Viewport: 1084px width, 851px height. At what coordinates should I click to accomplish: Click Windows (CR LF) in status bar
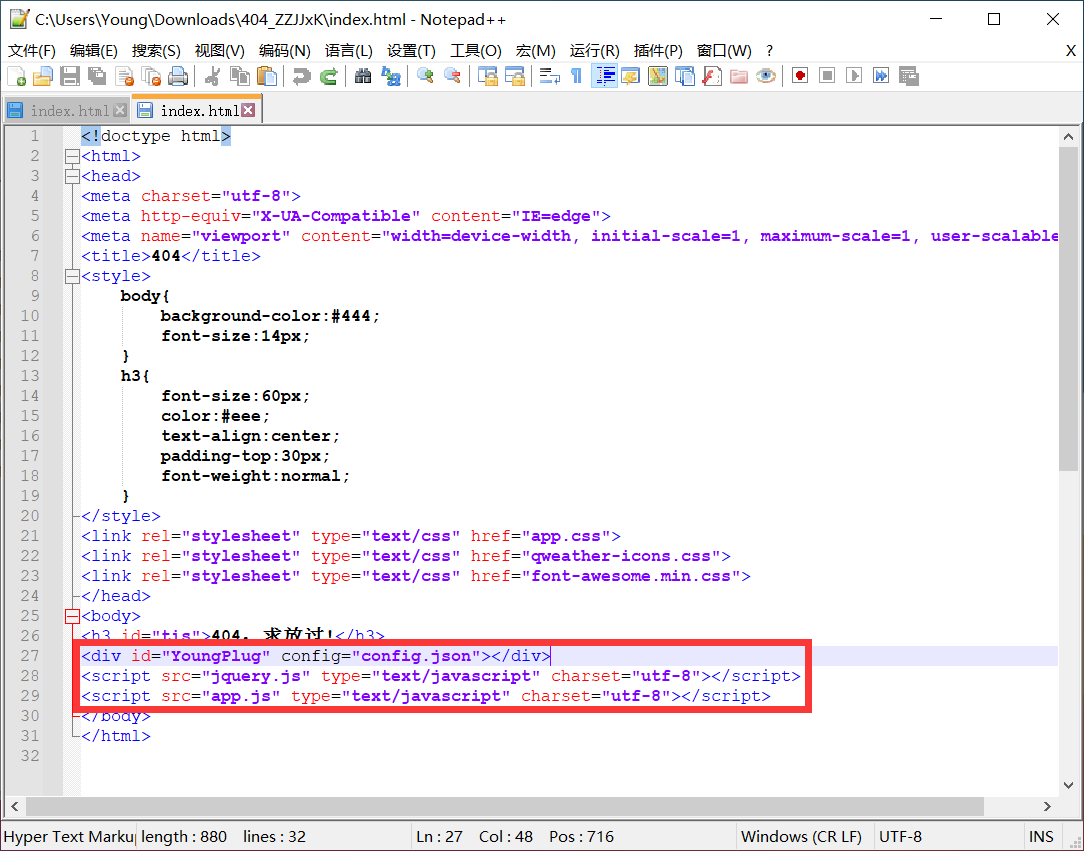click(801, 836)
